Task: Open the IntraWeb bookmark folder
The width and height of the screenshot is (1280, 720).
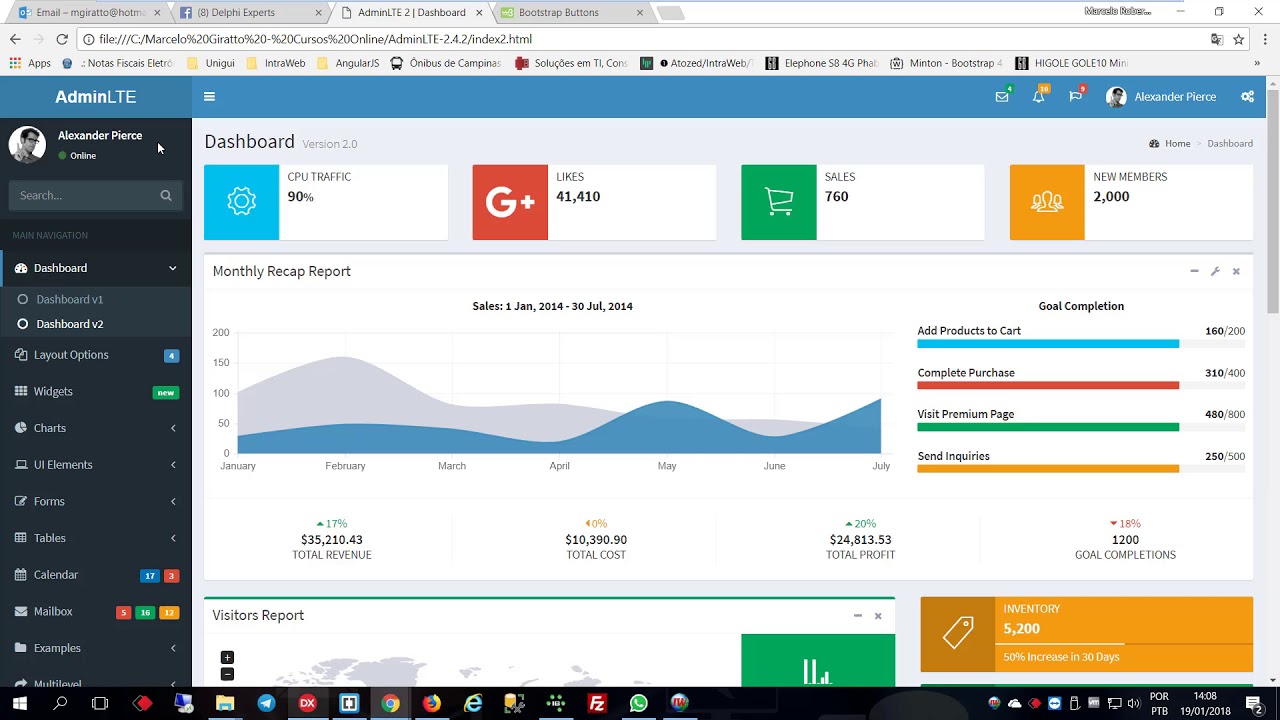Action: pyautogui.click(x=275, y=63)
